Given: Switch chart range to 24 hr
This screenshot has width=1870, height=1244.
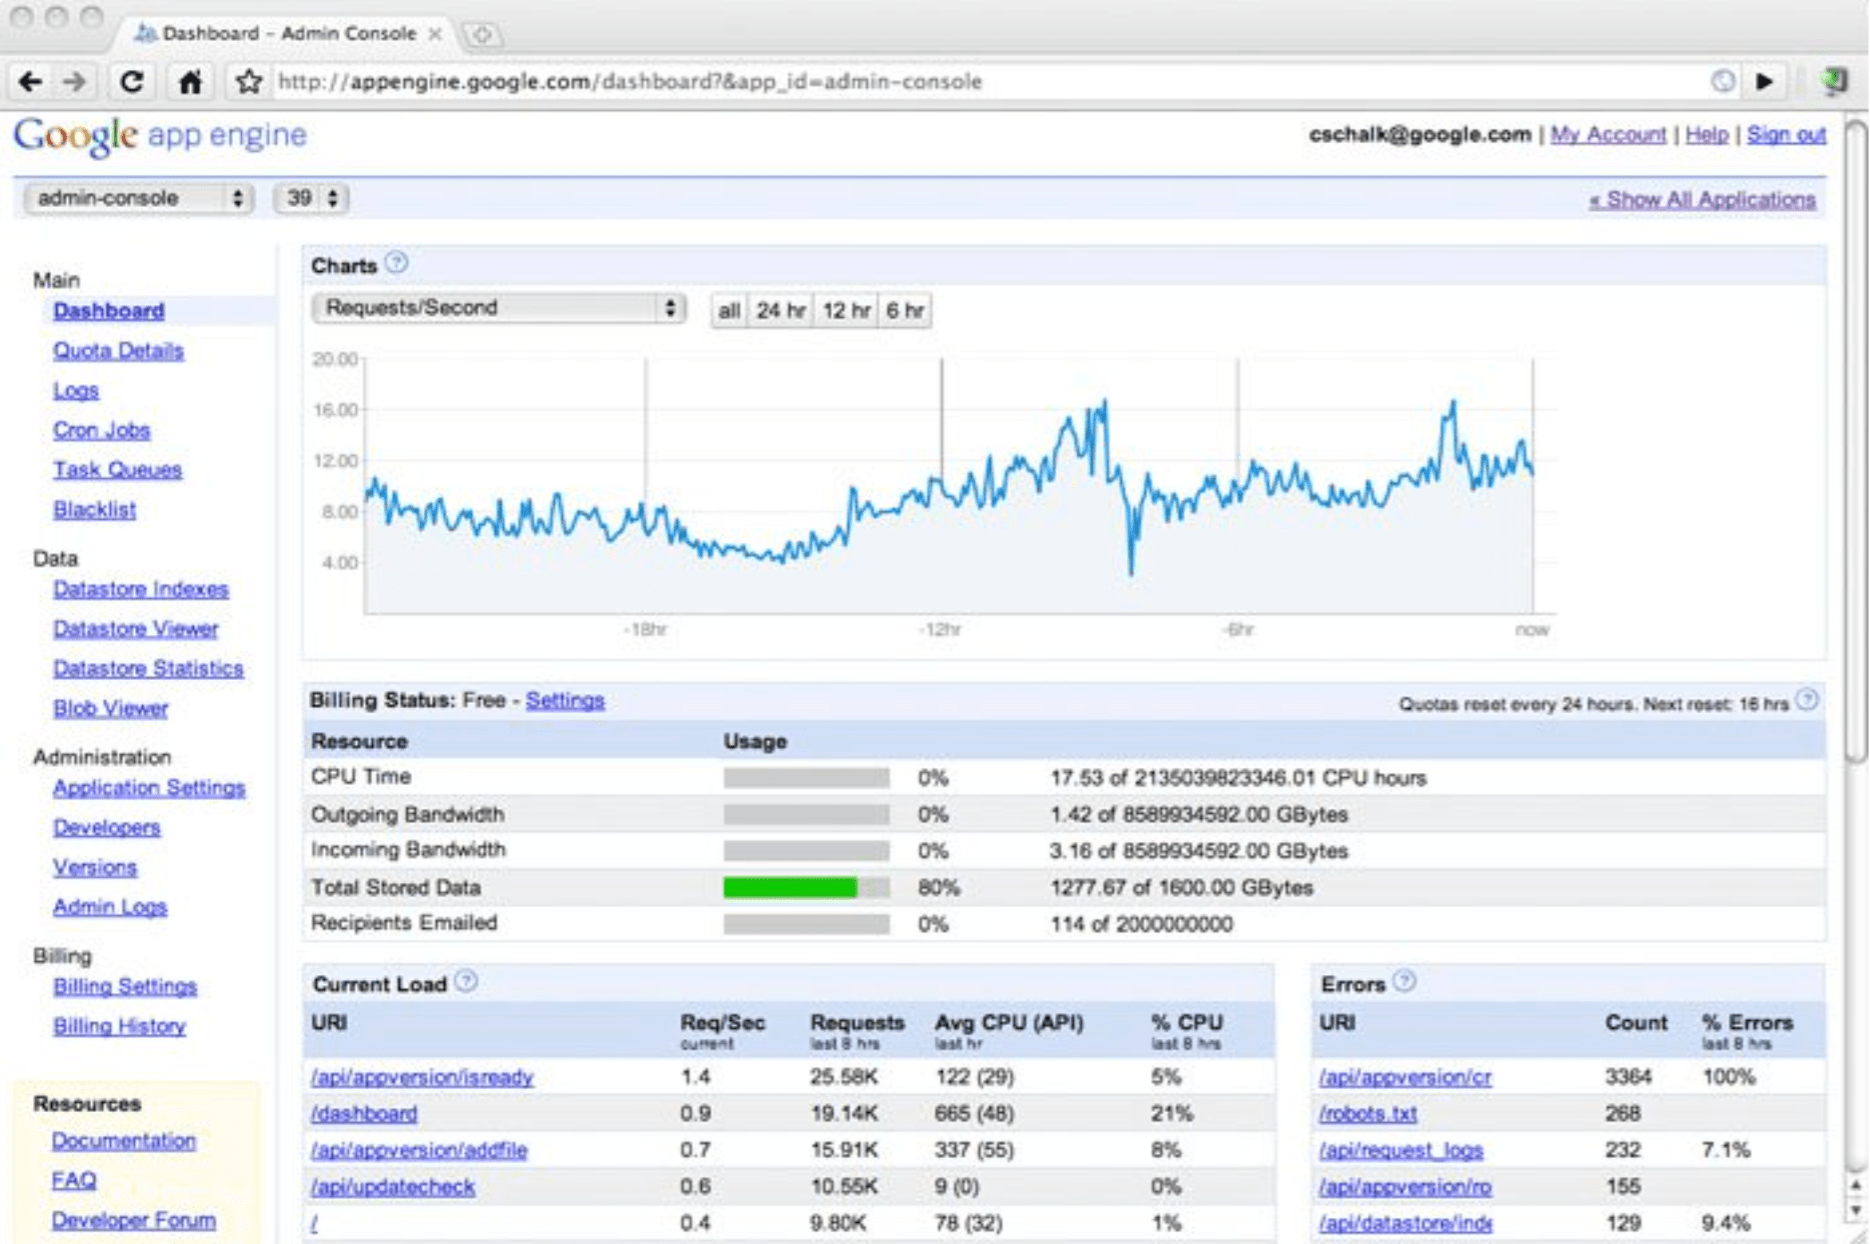Looking at the screenshot, I should [781, 311].
